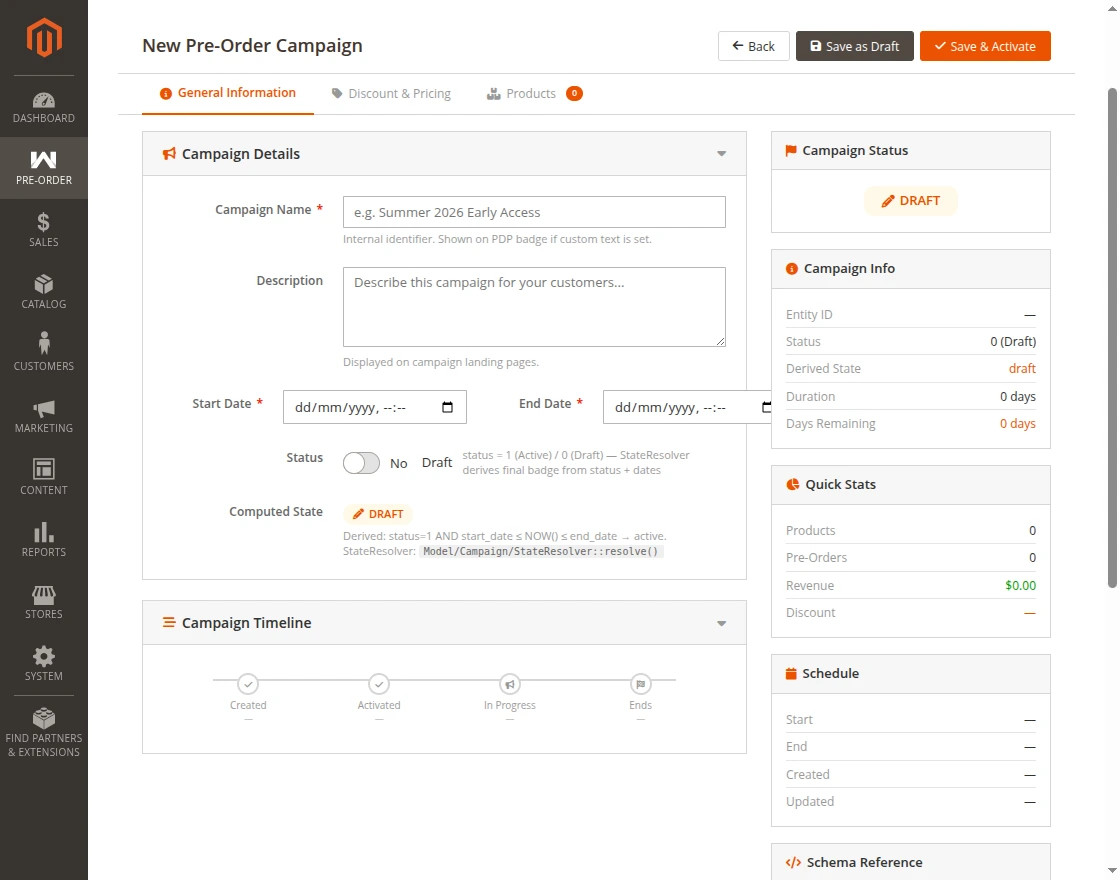Viewport: 1120px width, 880px height.
Task: Open the Customers menu
Action: 44,354
